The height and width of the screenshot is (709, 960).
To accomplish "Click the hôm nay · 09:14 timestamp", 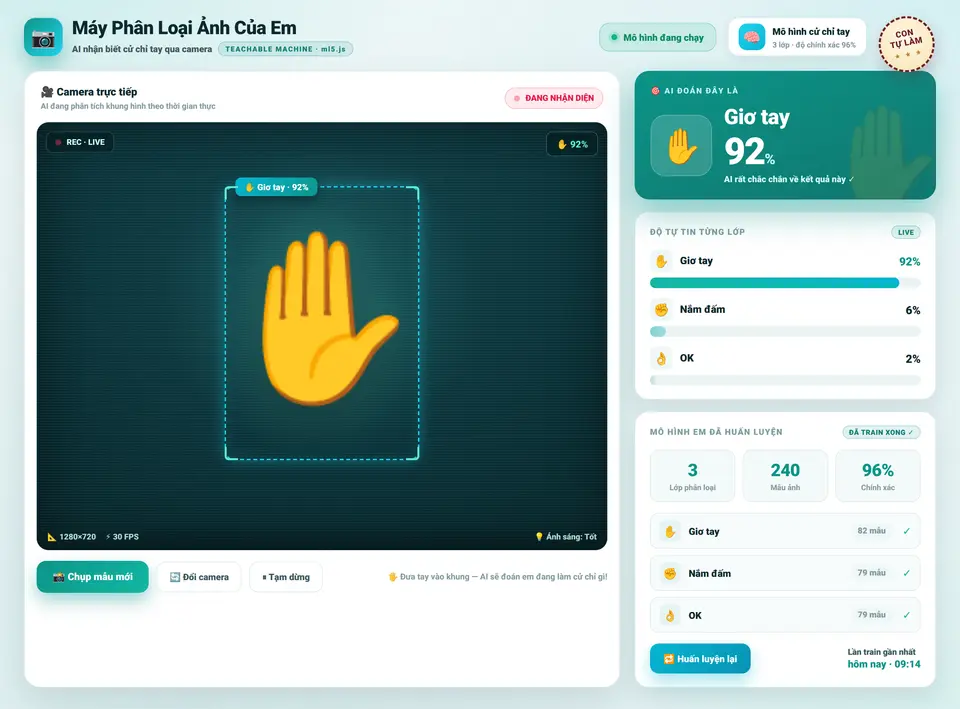I will tap(883, 664).
